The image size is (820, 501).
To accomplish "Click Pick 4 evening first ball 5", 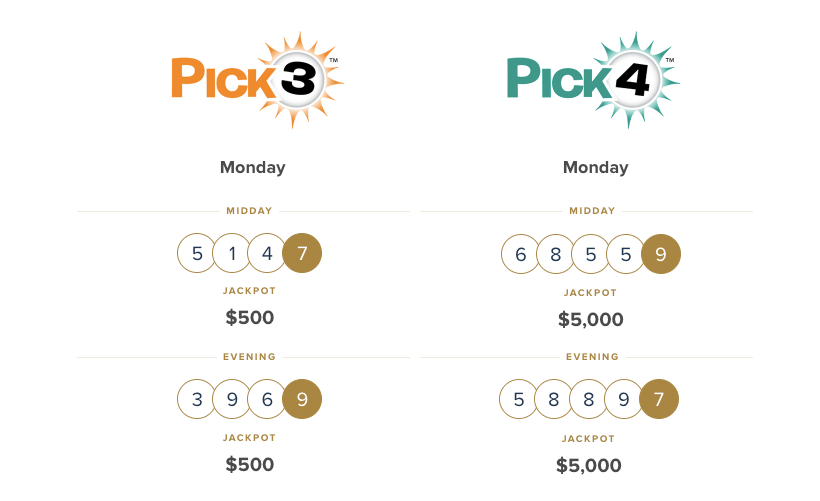I will (519, 400).
